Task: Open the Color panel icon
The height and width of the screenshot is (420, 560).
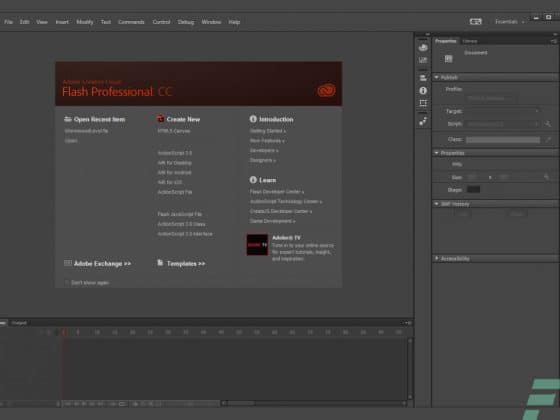Action: point(423,47)
